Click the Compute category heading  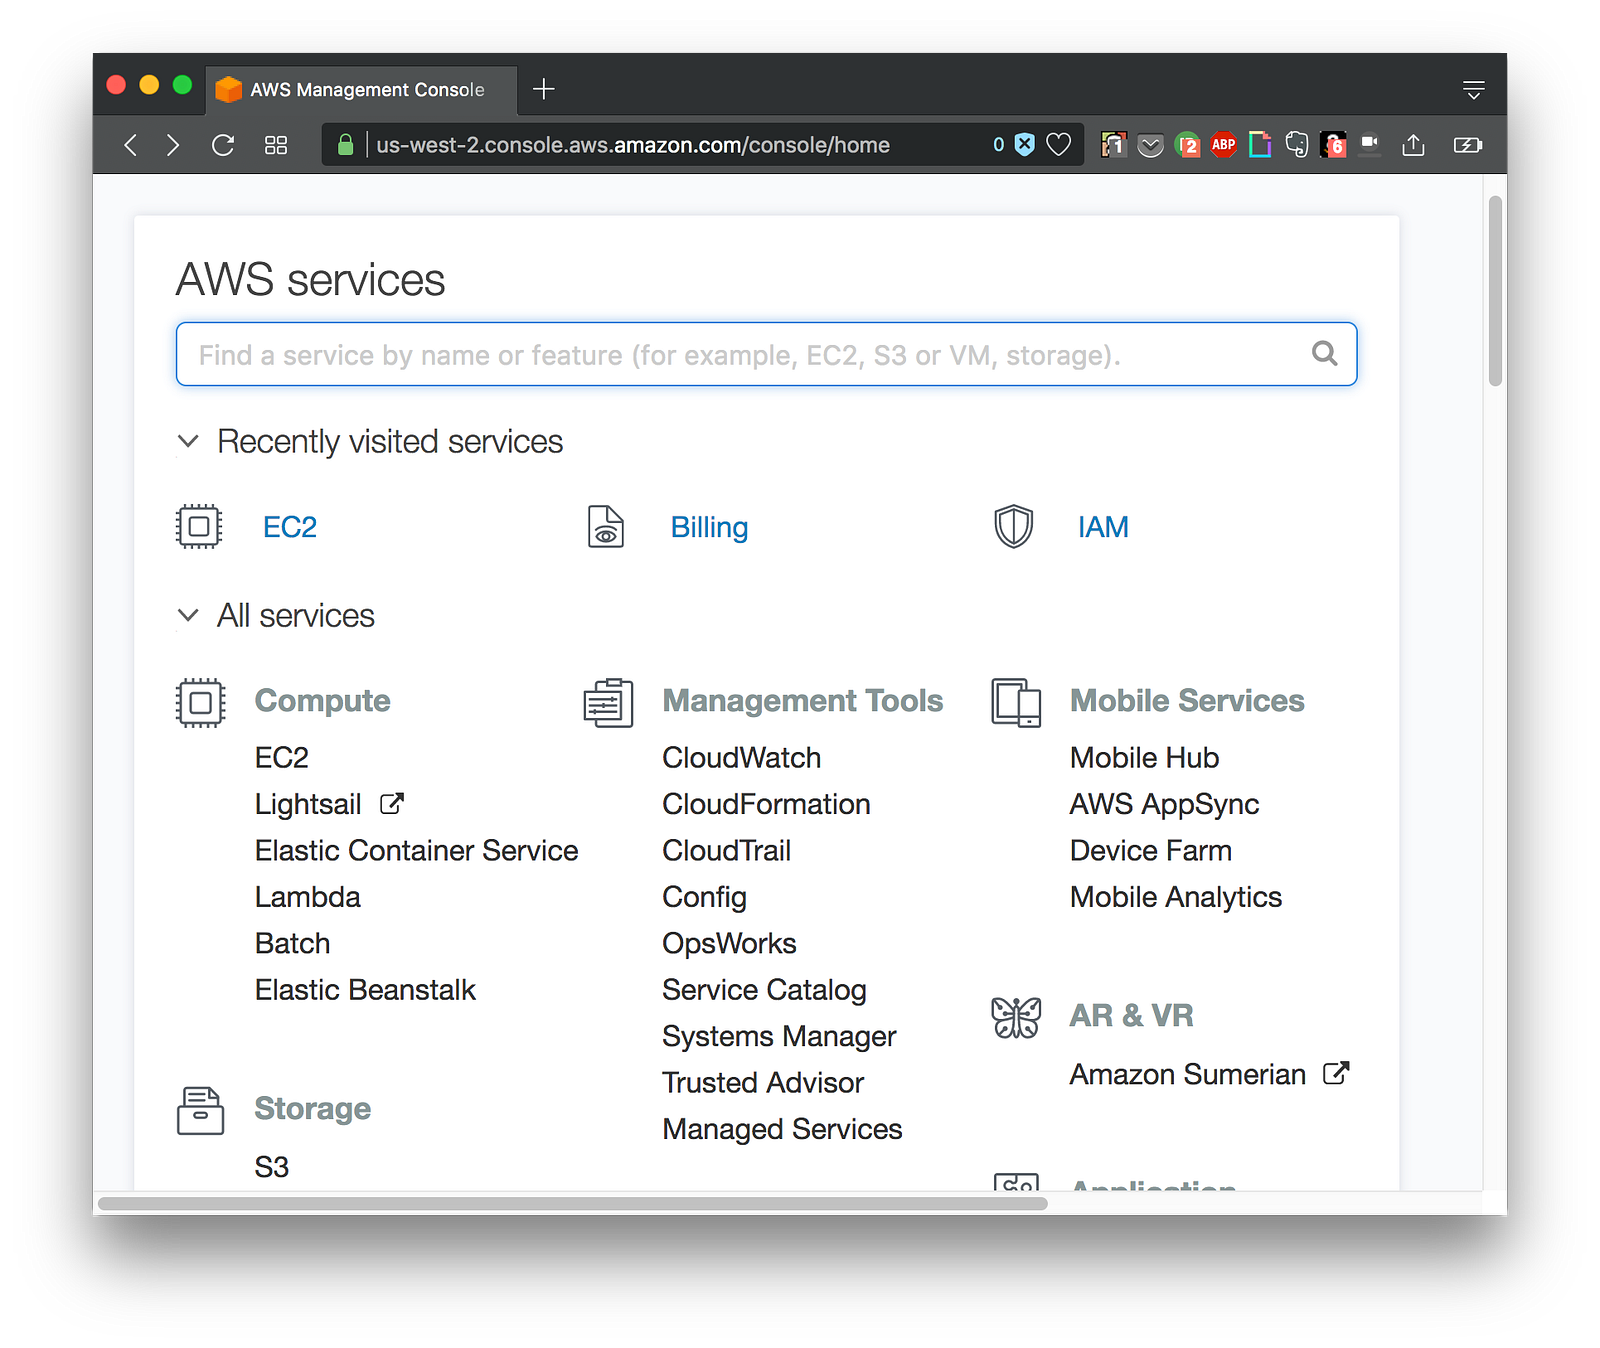(323, 701)
